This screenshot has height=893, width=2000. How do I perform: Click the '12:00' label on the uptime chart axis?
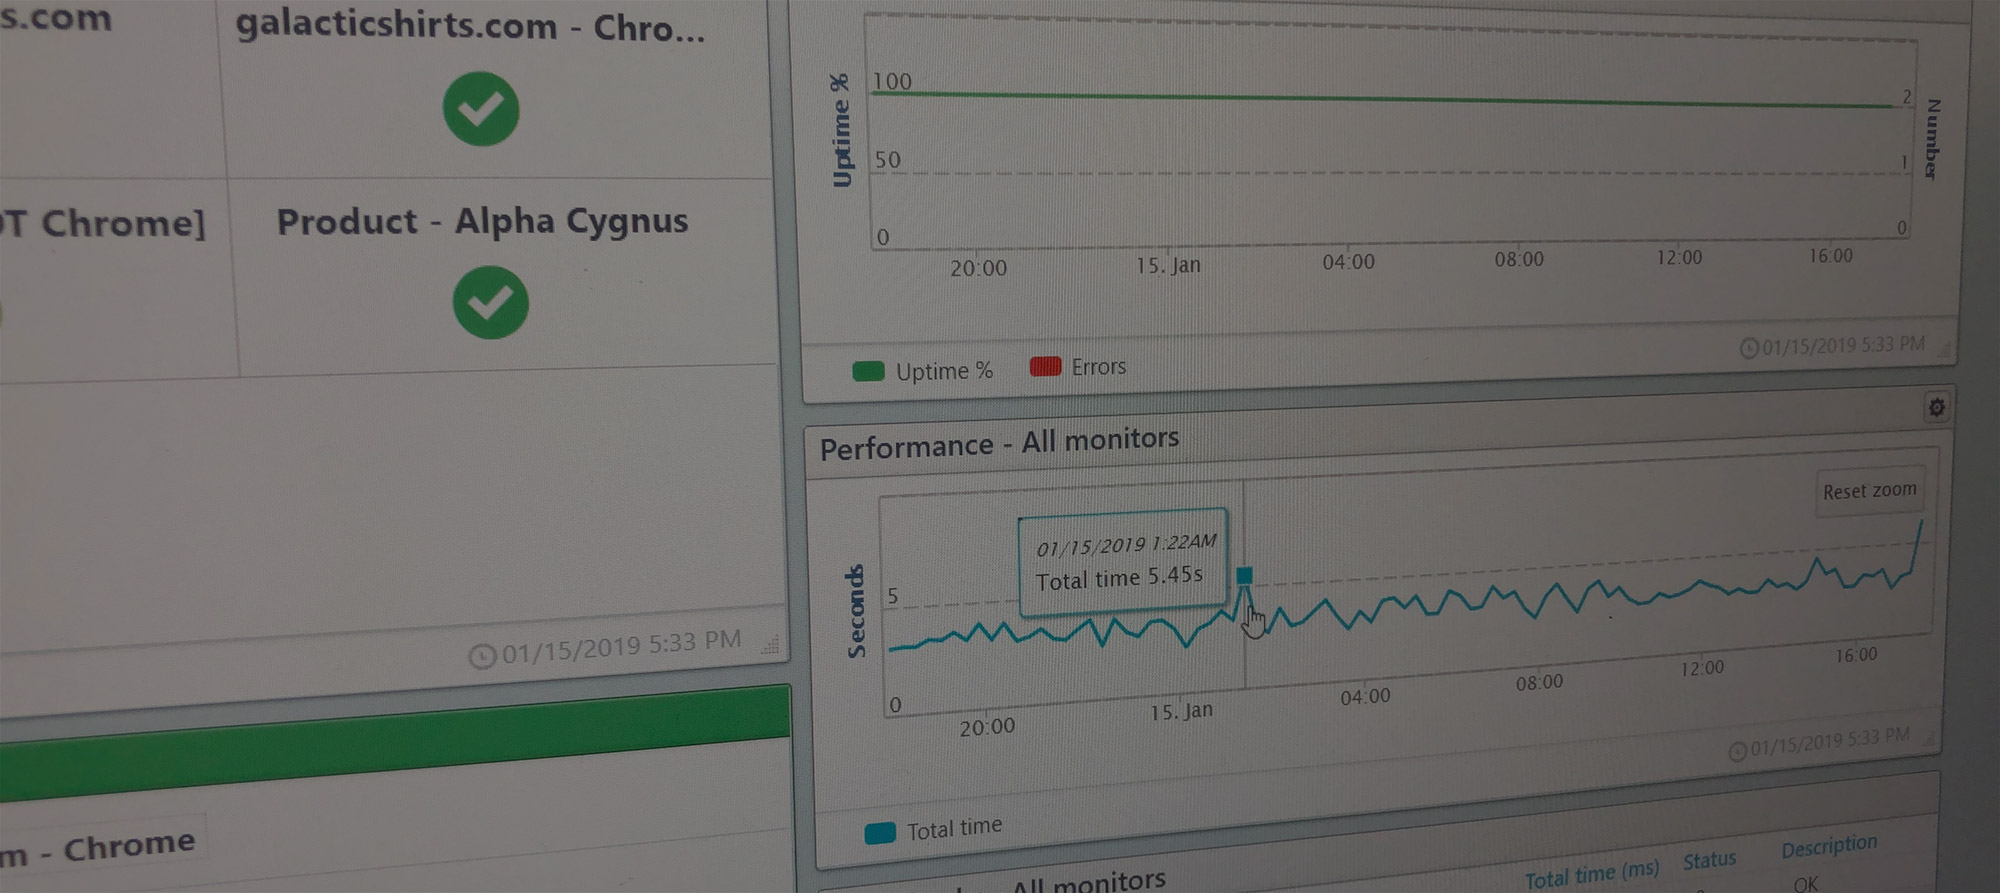[1679, 257]
